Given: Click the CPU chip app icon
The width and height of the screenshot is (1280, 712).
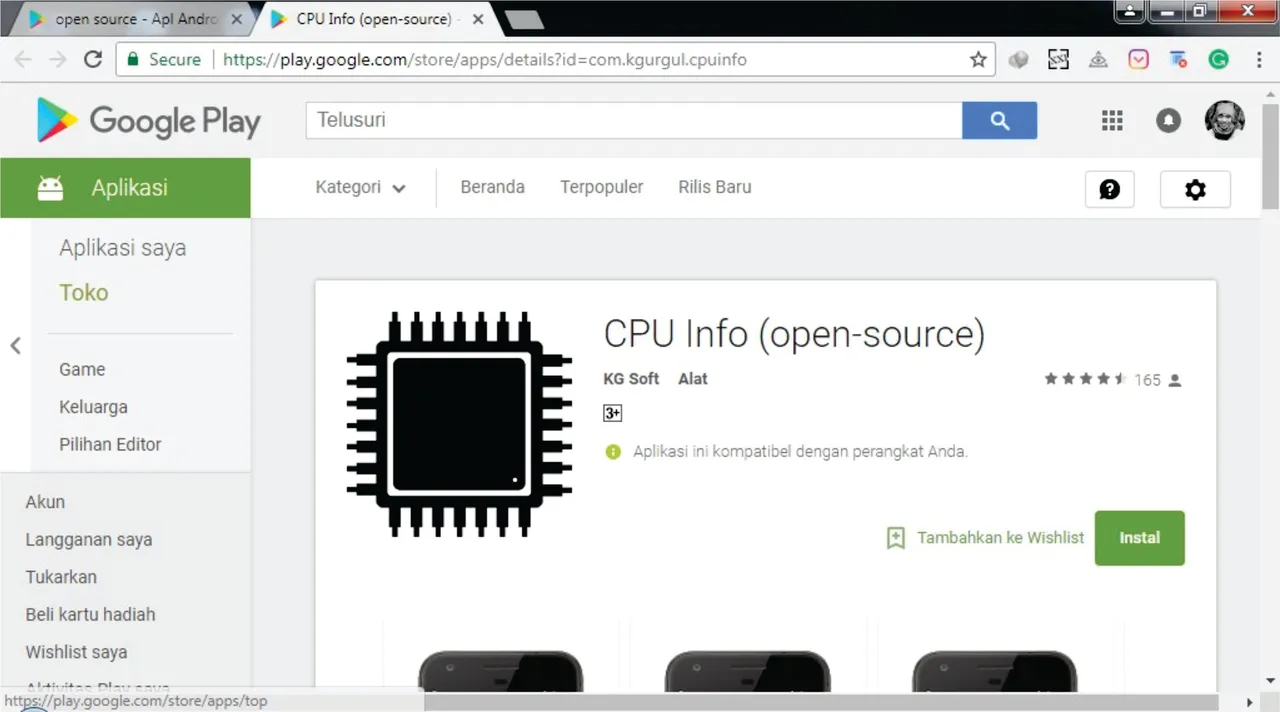Looking at the screenshot, I should (460, 424).
